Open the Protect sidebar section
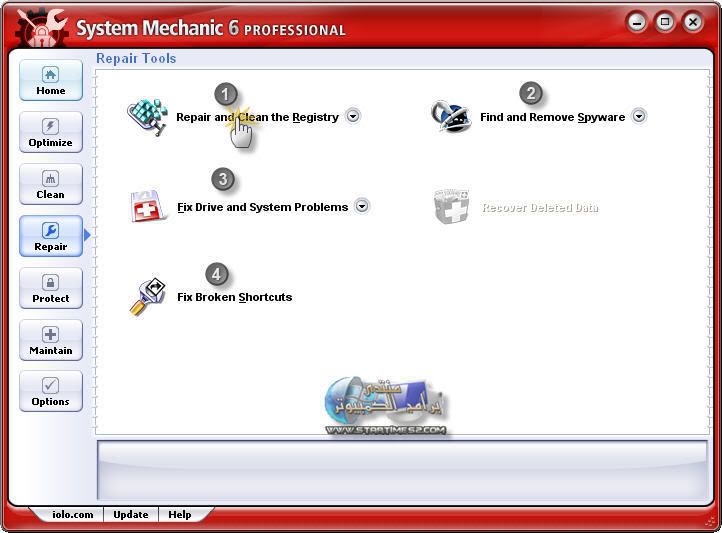This screenshot has height=533, width=722. point(51,288)
